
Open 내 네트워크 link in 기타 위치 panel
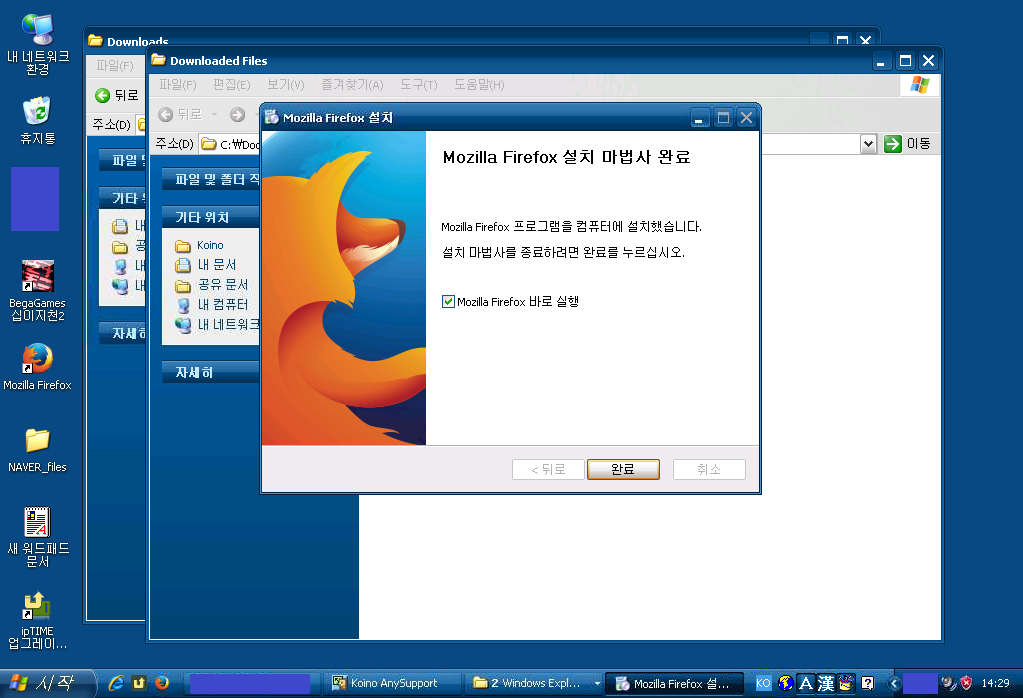tap(228, 324)
